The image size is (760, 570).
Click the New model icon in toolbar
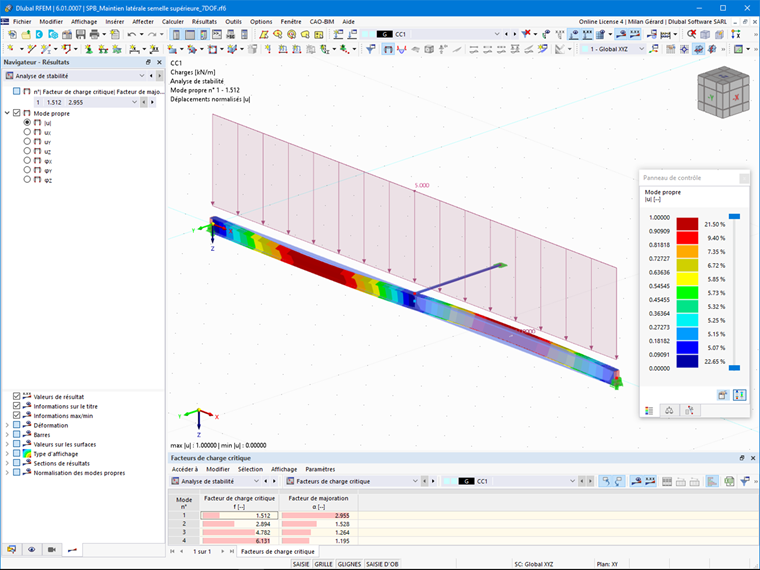12,34
